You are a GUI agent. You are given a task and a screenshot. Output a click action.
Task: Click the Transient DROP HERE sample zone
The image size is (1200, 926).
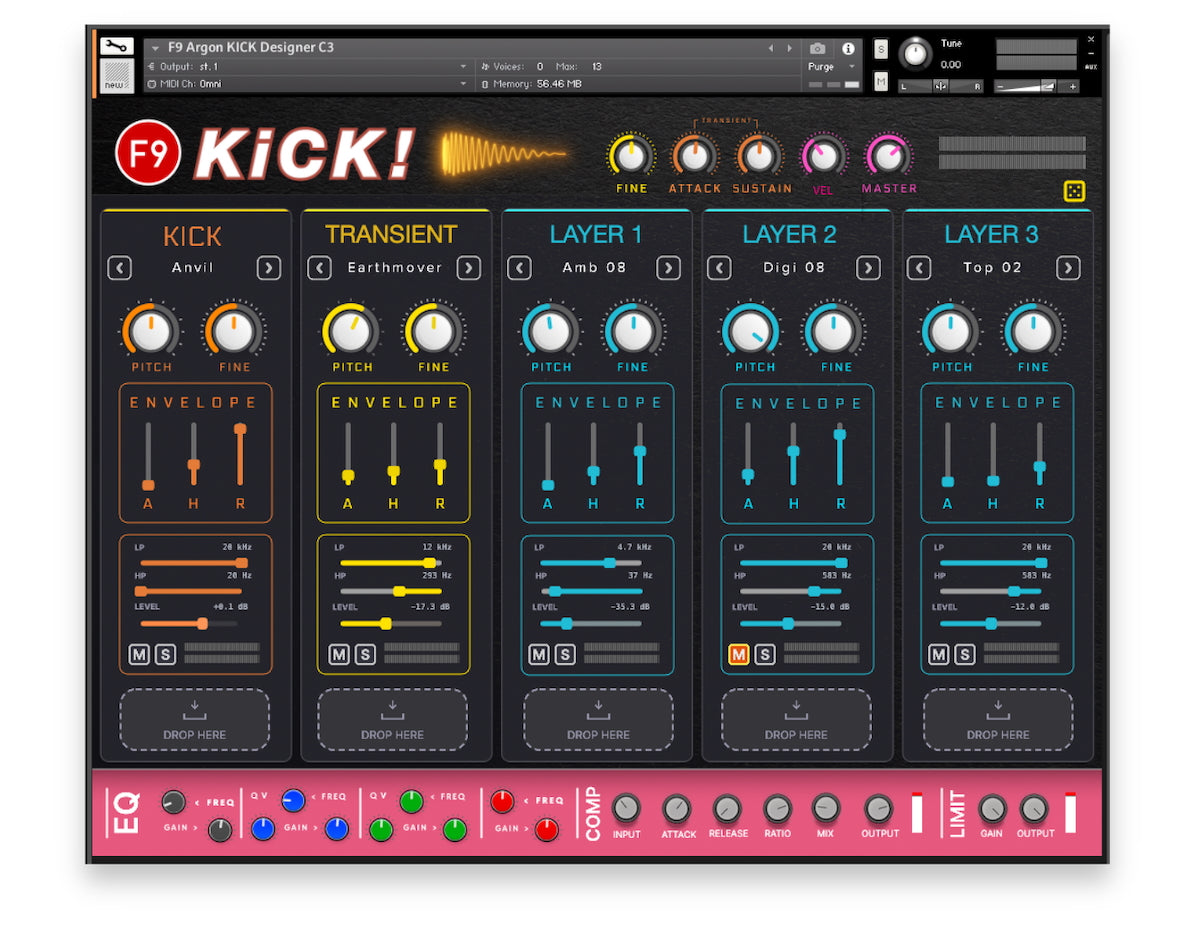(x=393, y=719)
